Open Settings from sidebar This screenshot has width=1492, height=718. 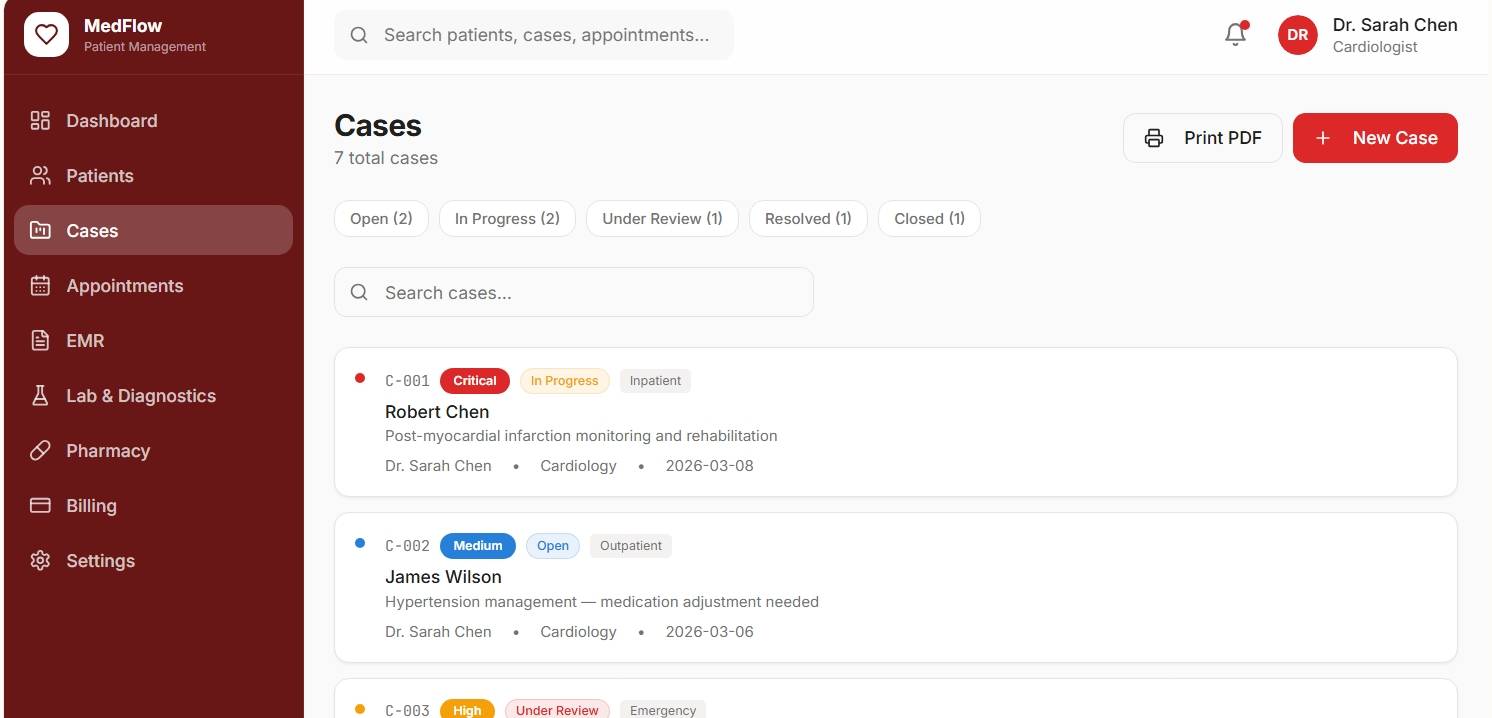153,561
